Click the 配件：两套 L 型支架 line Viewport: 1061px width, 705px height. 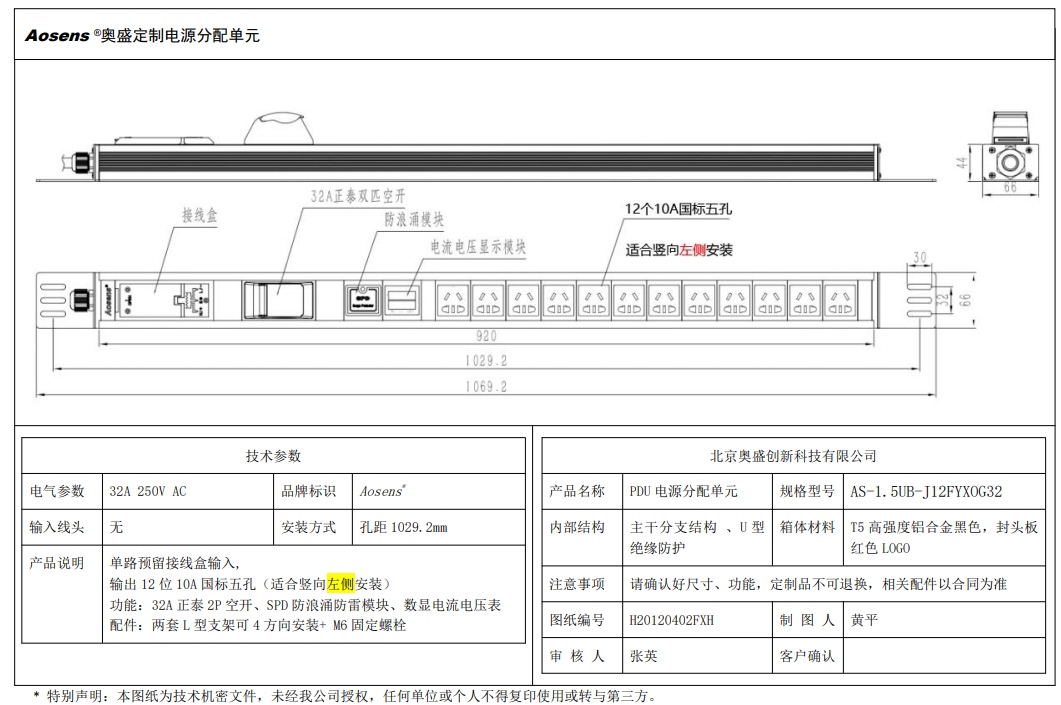[x=258, y=625]
